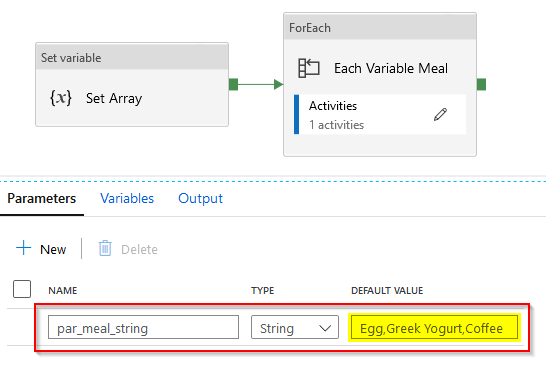Click the trash can Delete icon

[105, 249]
